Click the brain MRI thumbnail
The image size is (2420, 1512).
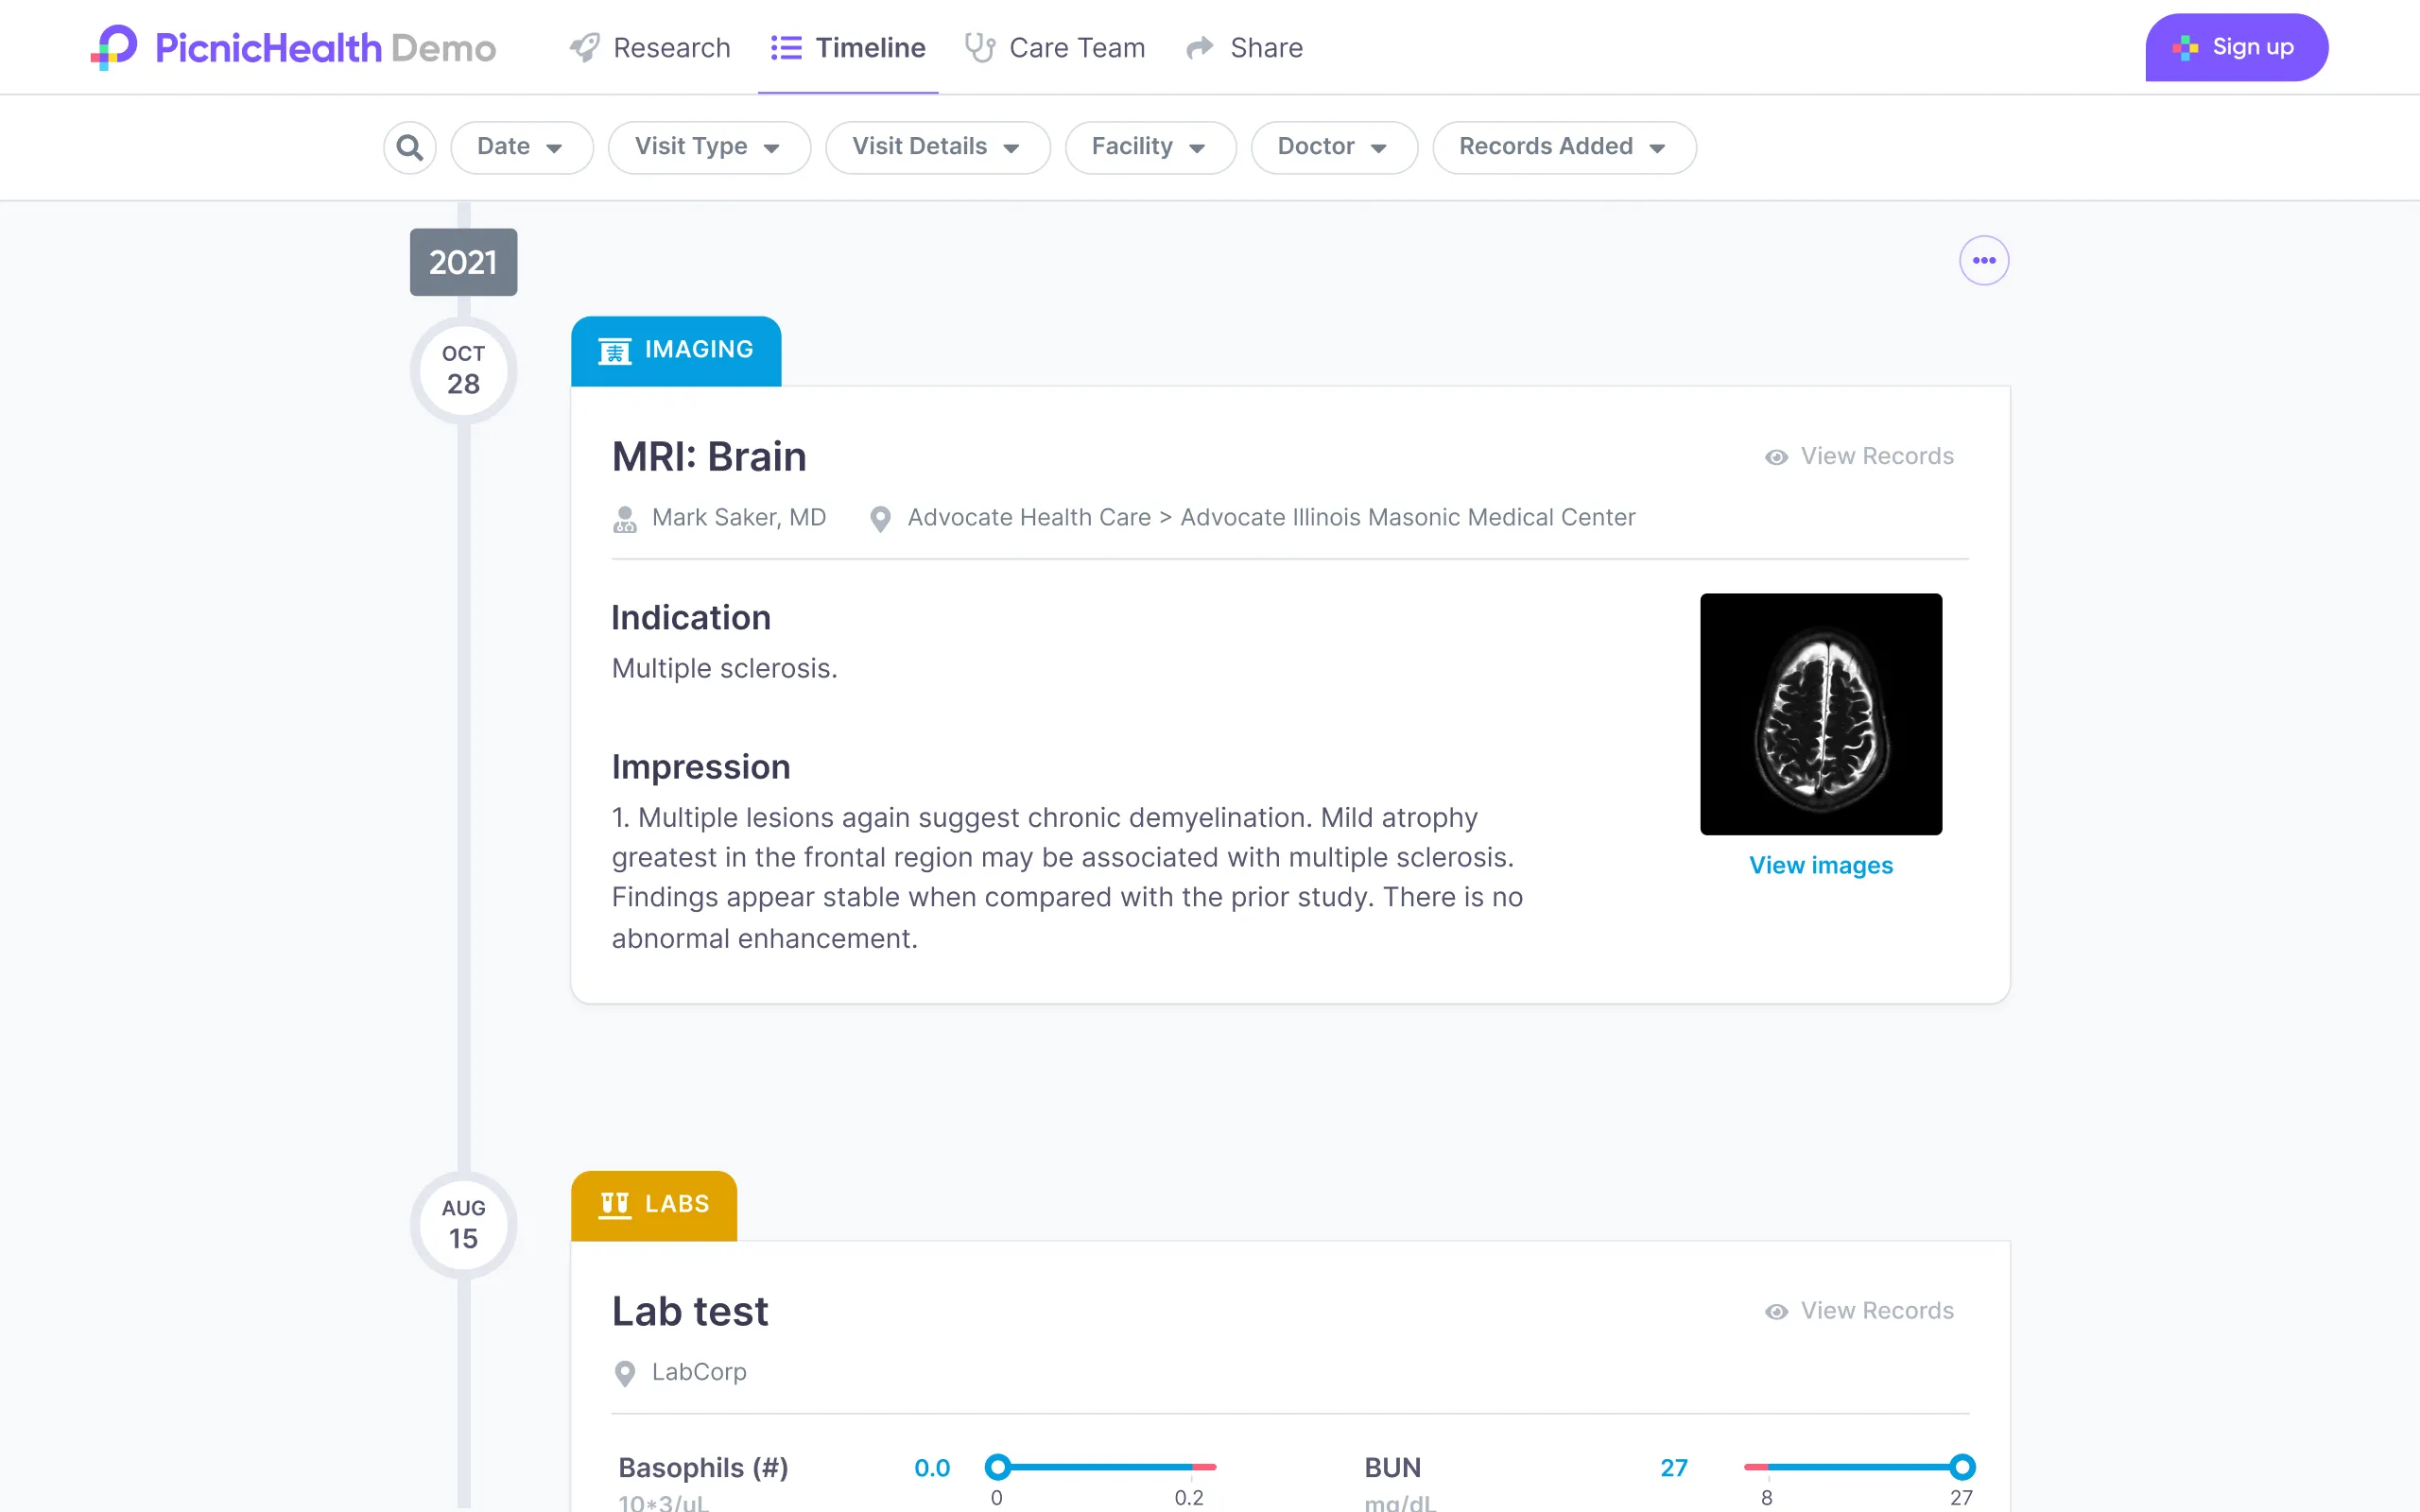[x=1821, y=713]
